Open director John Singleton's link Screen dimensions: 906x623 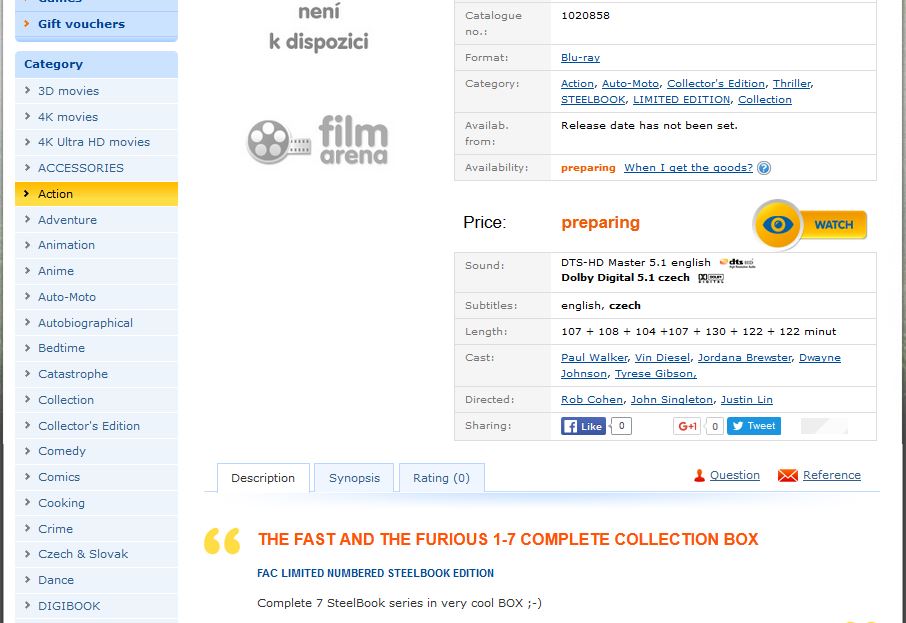(672, 400)
